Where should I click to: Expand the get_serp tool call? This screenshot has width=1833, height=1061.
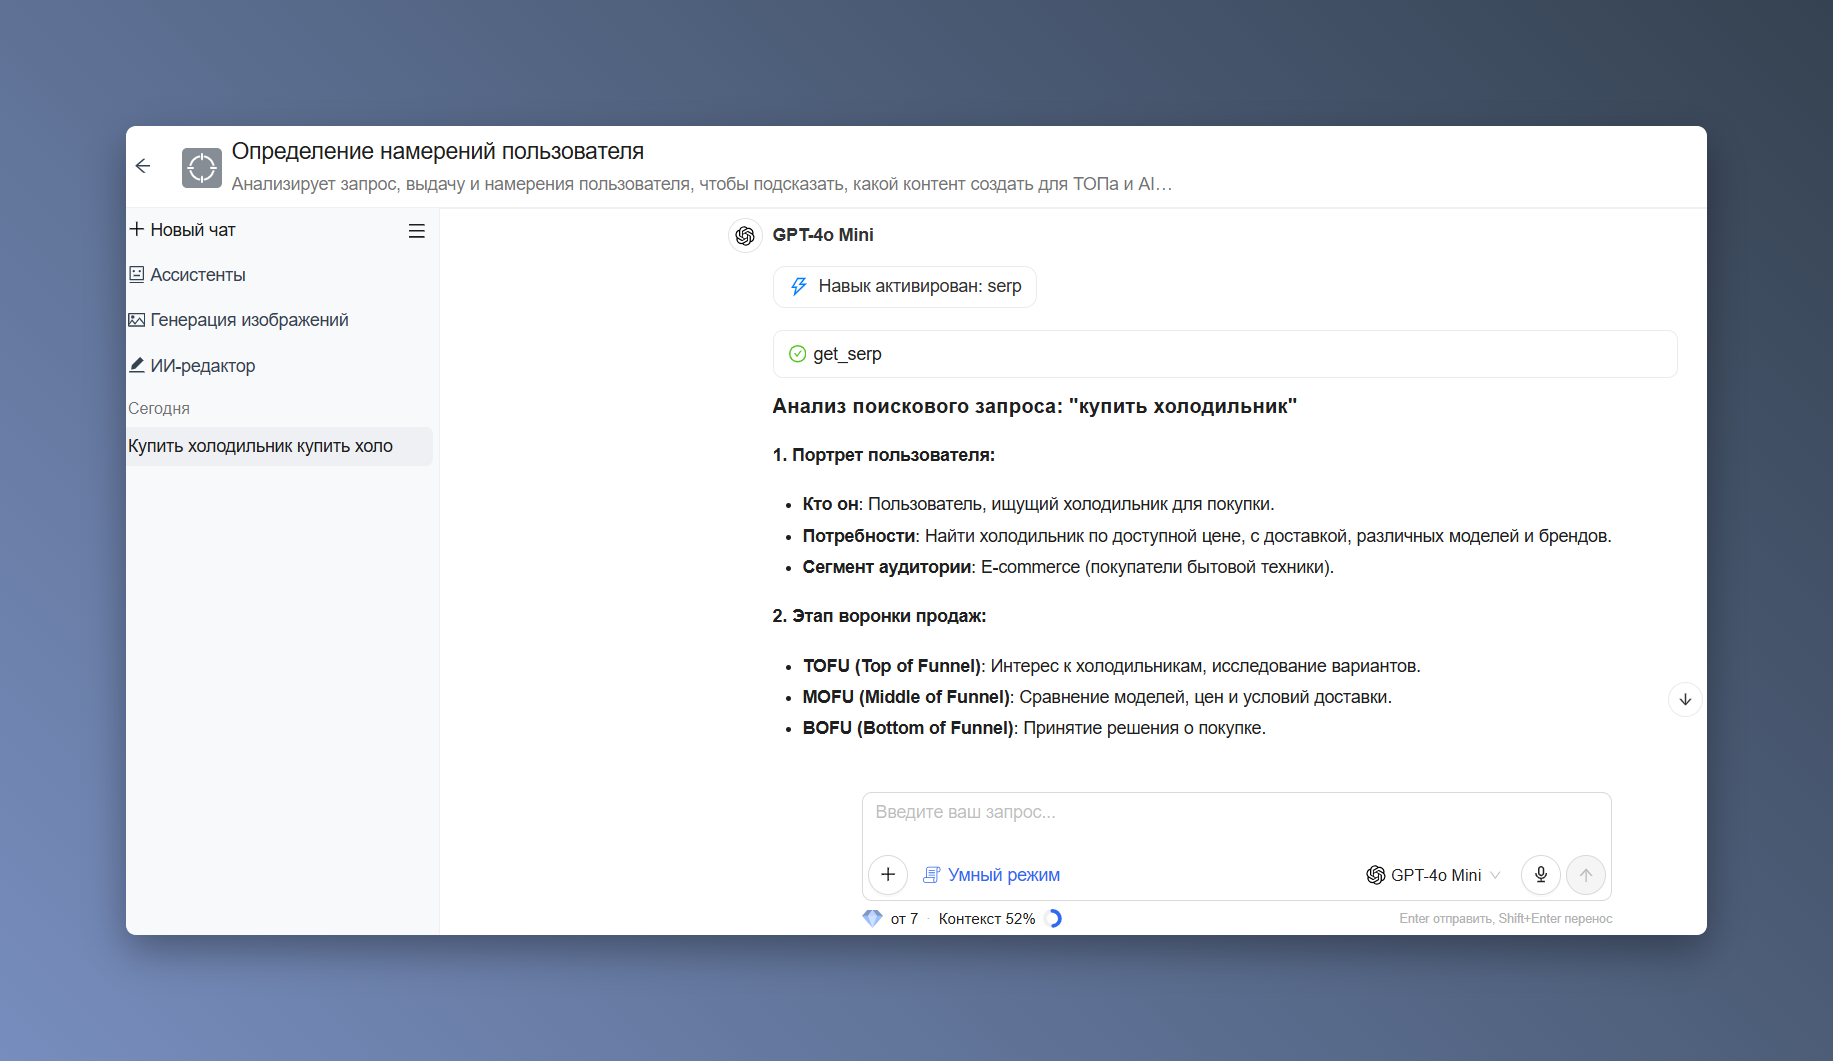(1224, 354)
